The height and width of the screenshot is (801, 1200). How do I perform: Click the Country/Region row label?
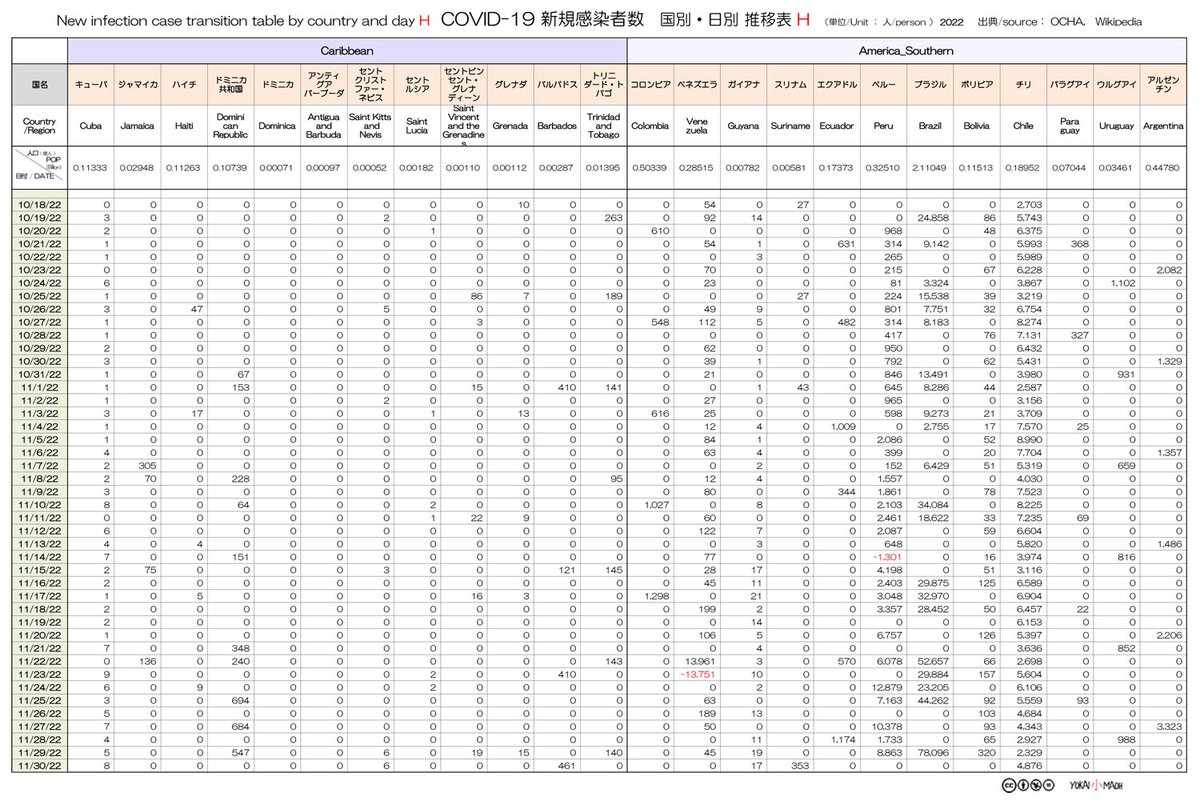click(41, 127)
